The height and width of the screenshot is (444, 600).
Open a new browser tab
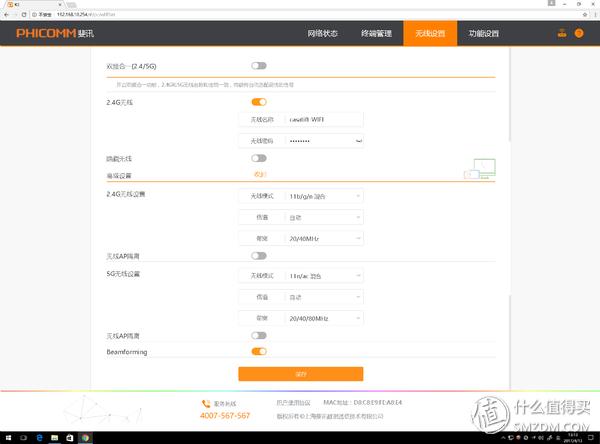71,5
